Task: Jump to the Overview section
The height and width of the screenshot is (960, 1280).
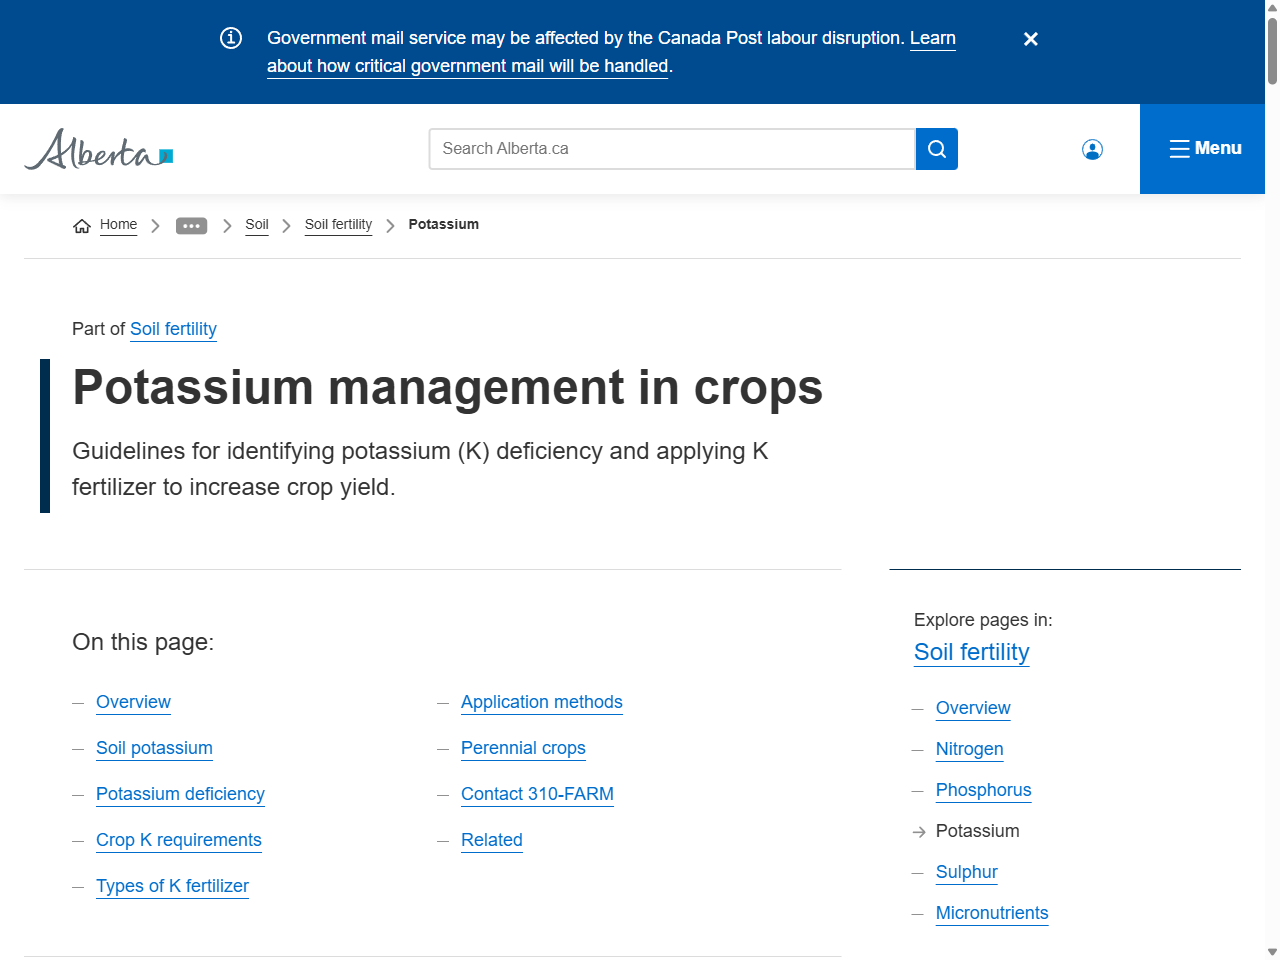Action: pyautogui.click(x=133, y=702)
